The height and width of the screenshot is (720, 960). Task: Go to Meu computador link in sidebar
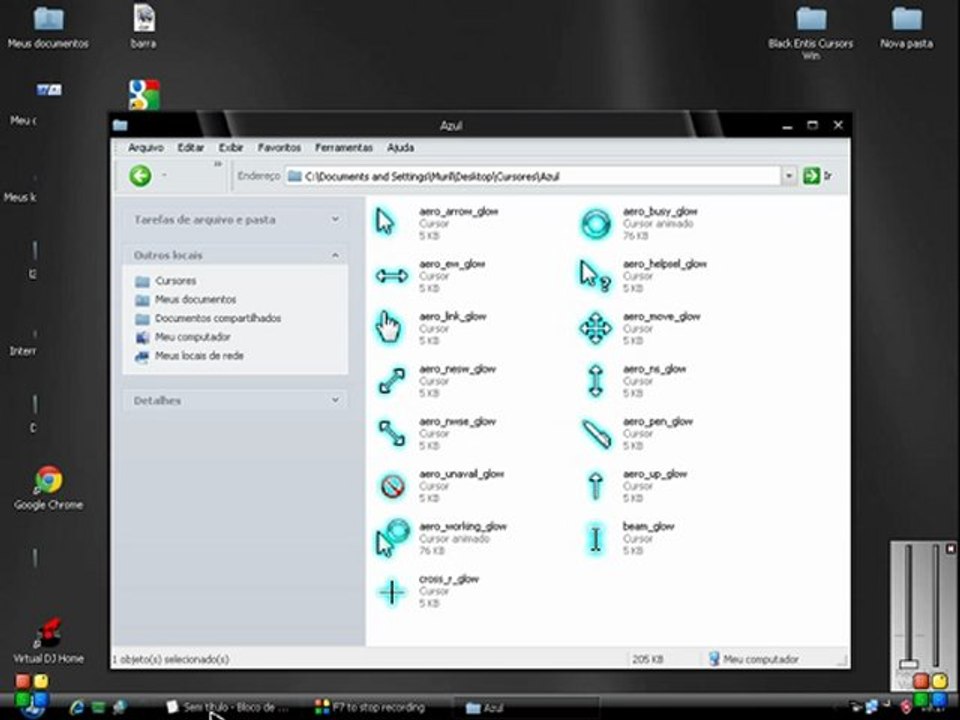point(192,337)
